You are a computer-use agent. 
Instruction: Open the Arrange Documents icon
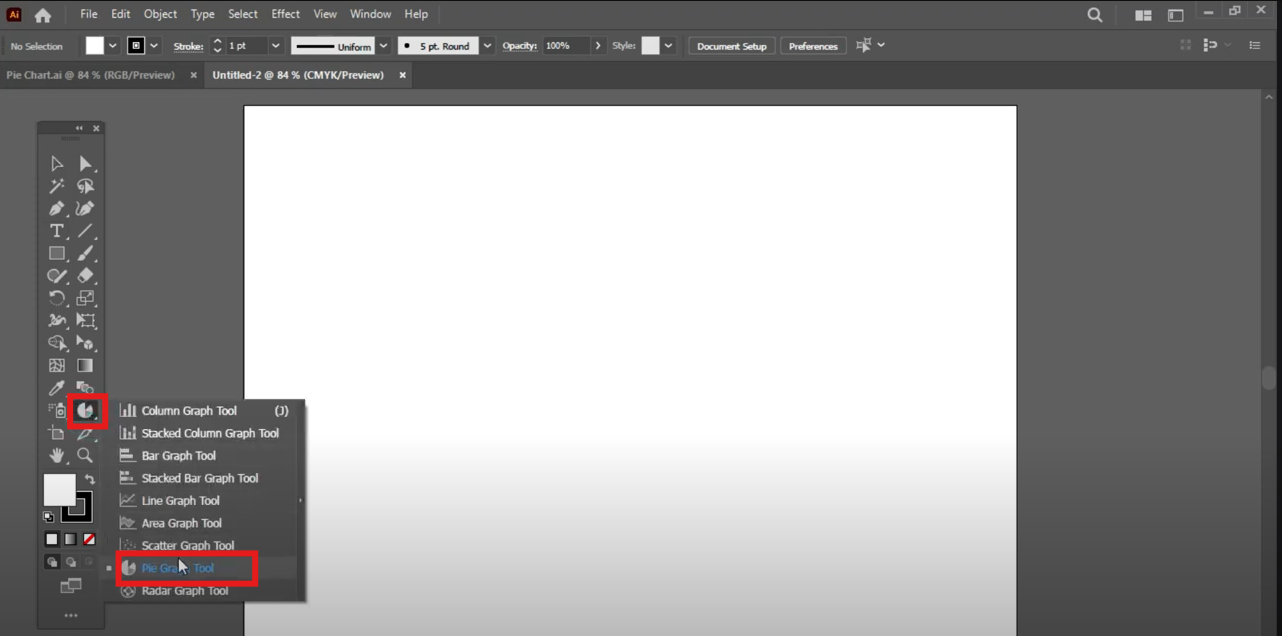click(1143, 15)
